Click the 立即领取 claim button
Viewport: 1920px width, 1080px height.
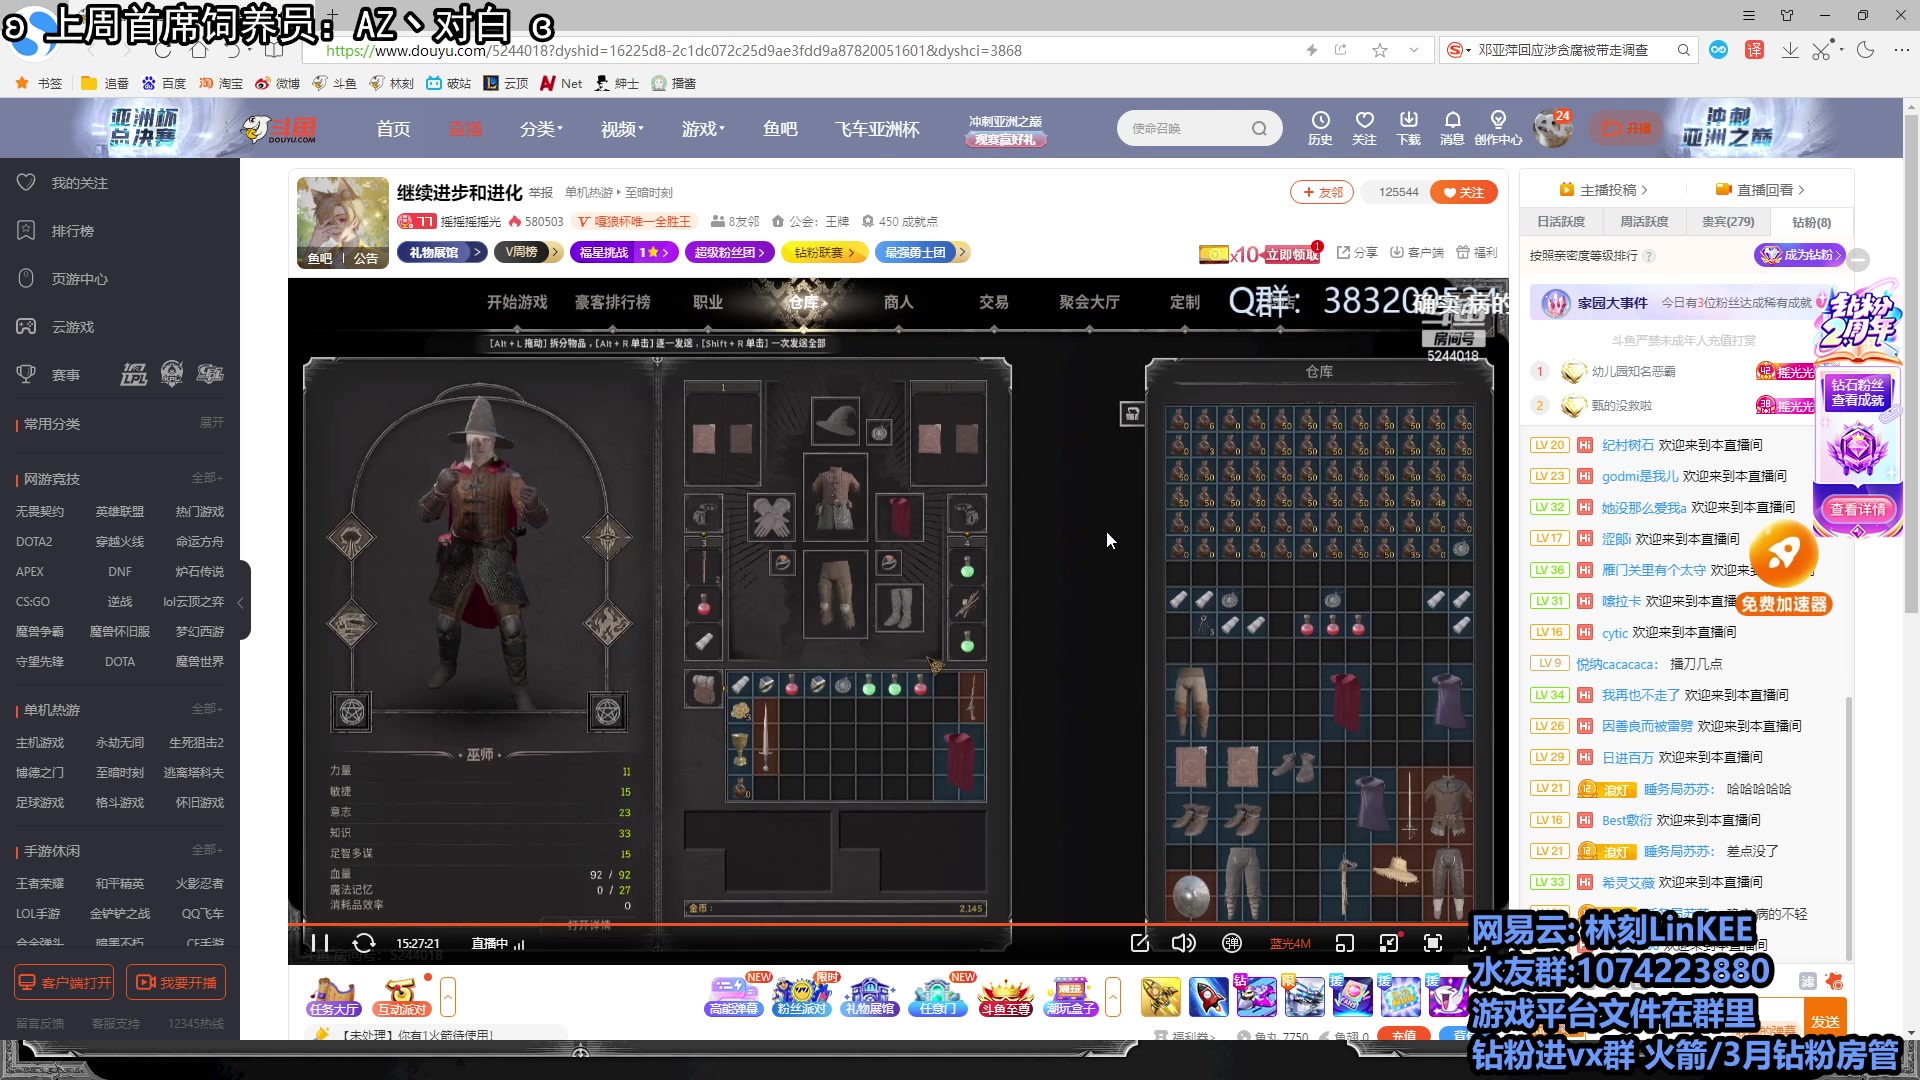(1292, 254)
